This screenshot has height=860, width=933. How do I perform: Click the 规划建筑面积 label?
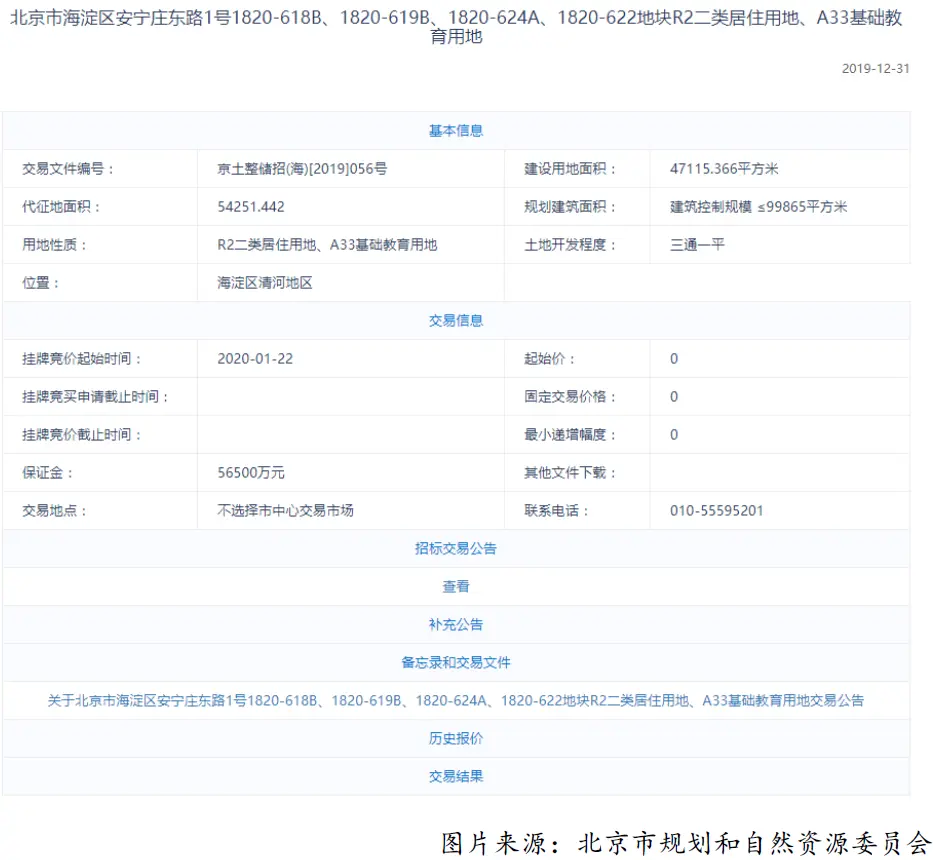pyautogui.click(x=570, y=207)
